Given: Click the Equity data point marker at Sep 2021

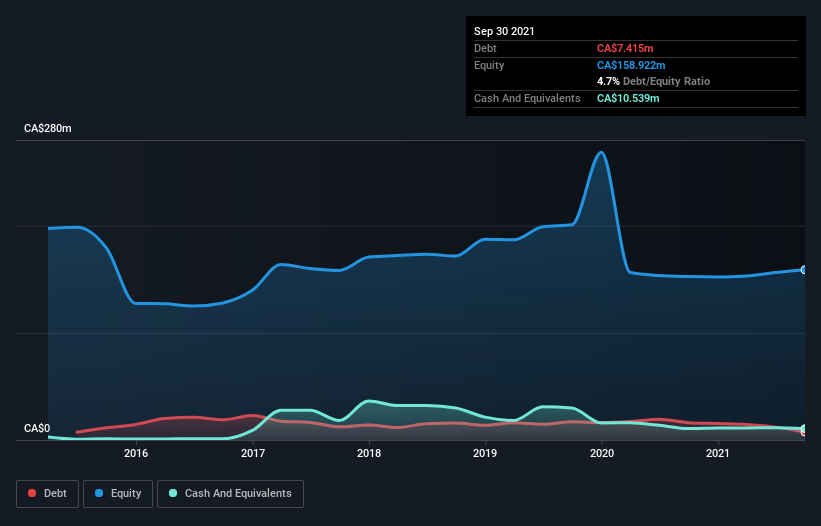Looking at the screenshot, I should pyautogui.click(x=804, y=270).
